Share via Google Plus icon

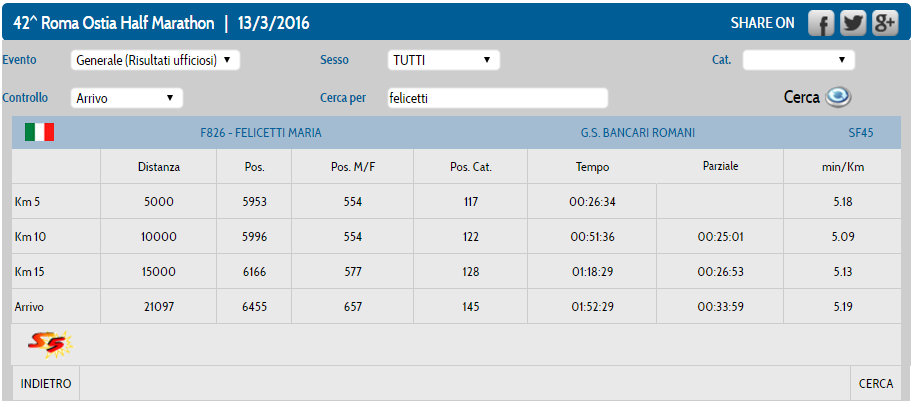(x=885, y=24)
